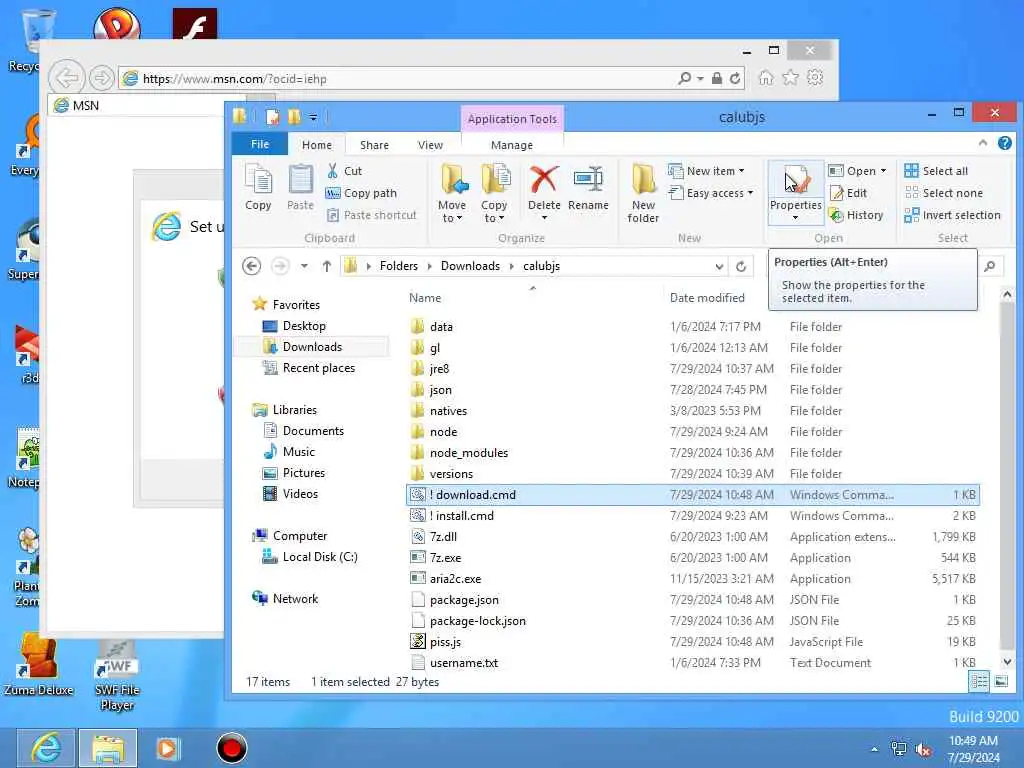Viewport: 1024px width, 768px height.
Task: Click the Up arrow navigation button
Action: click(327, 266)
